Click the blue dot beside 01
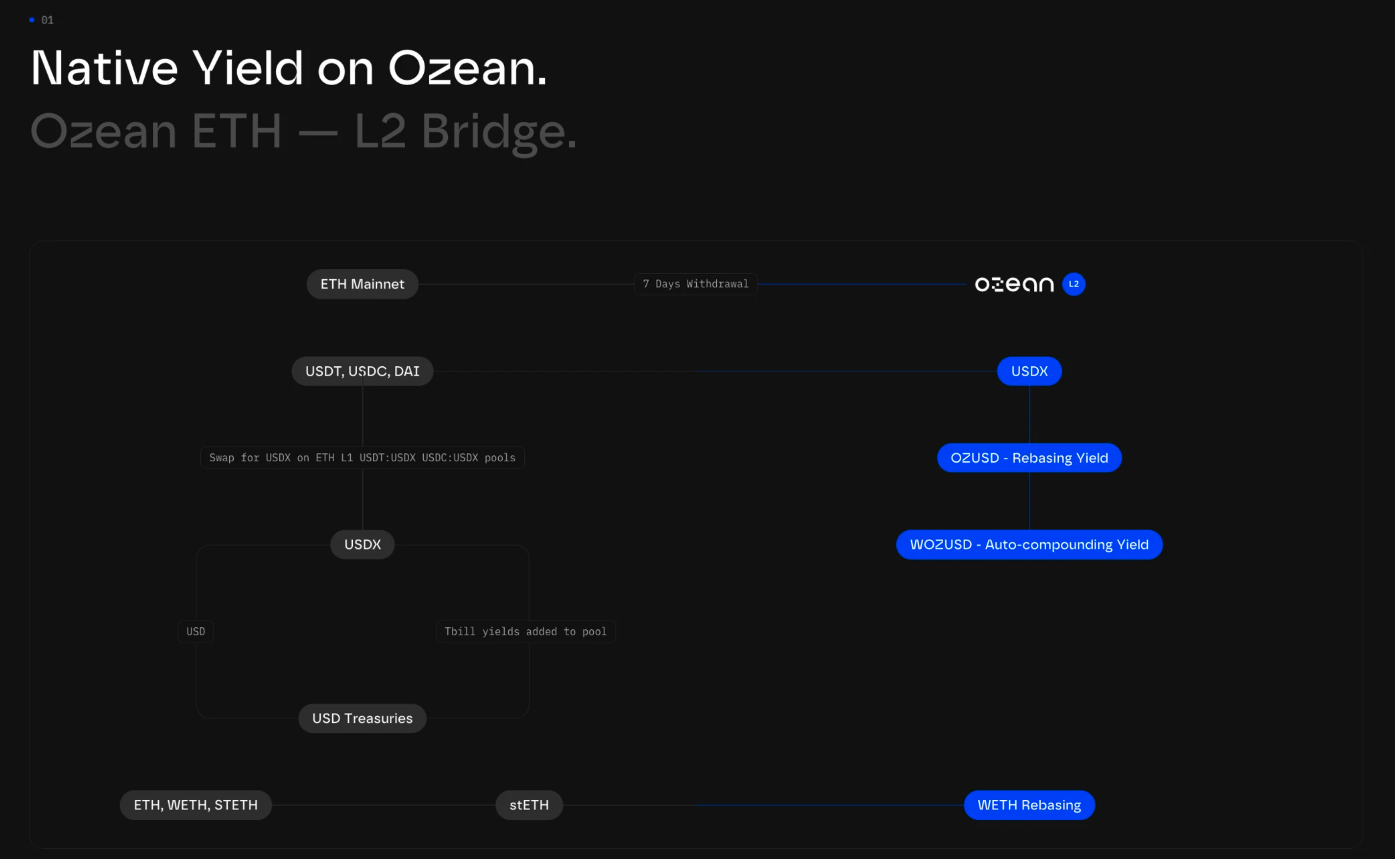Viewport: 1395px width, 859px height. pyautogui.click(x=32, y=20)
